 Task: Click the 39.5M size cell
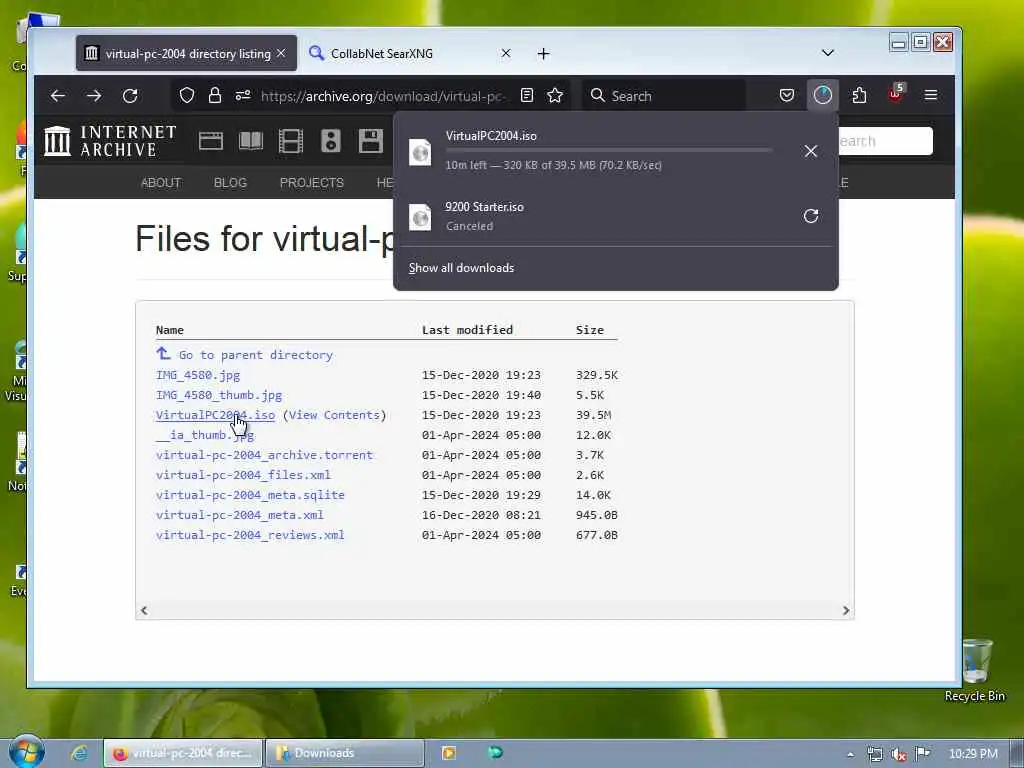coord(594,415)
